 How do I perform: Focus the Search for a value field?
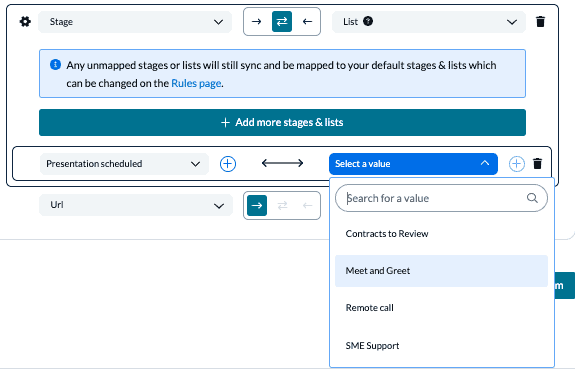click(442, 198)
